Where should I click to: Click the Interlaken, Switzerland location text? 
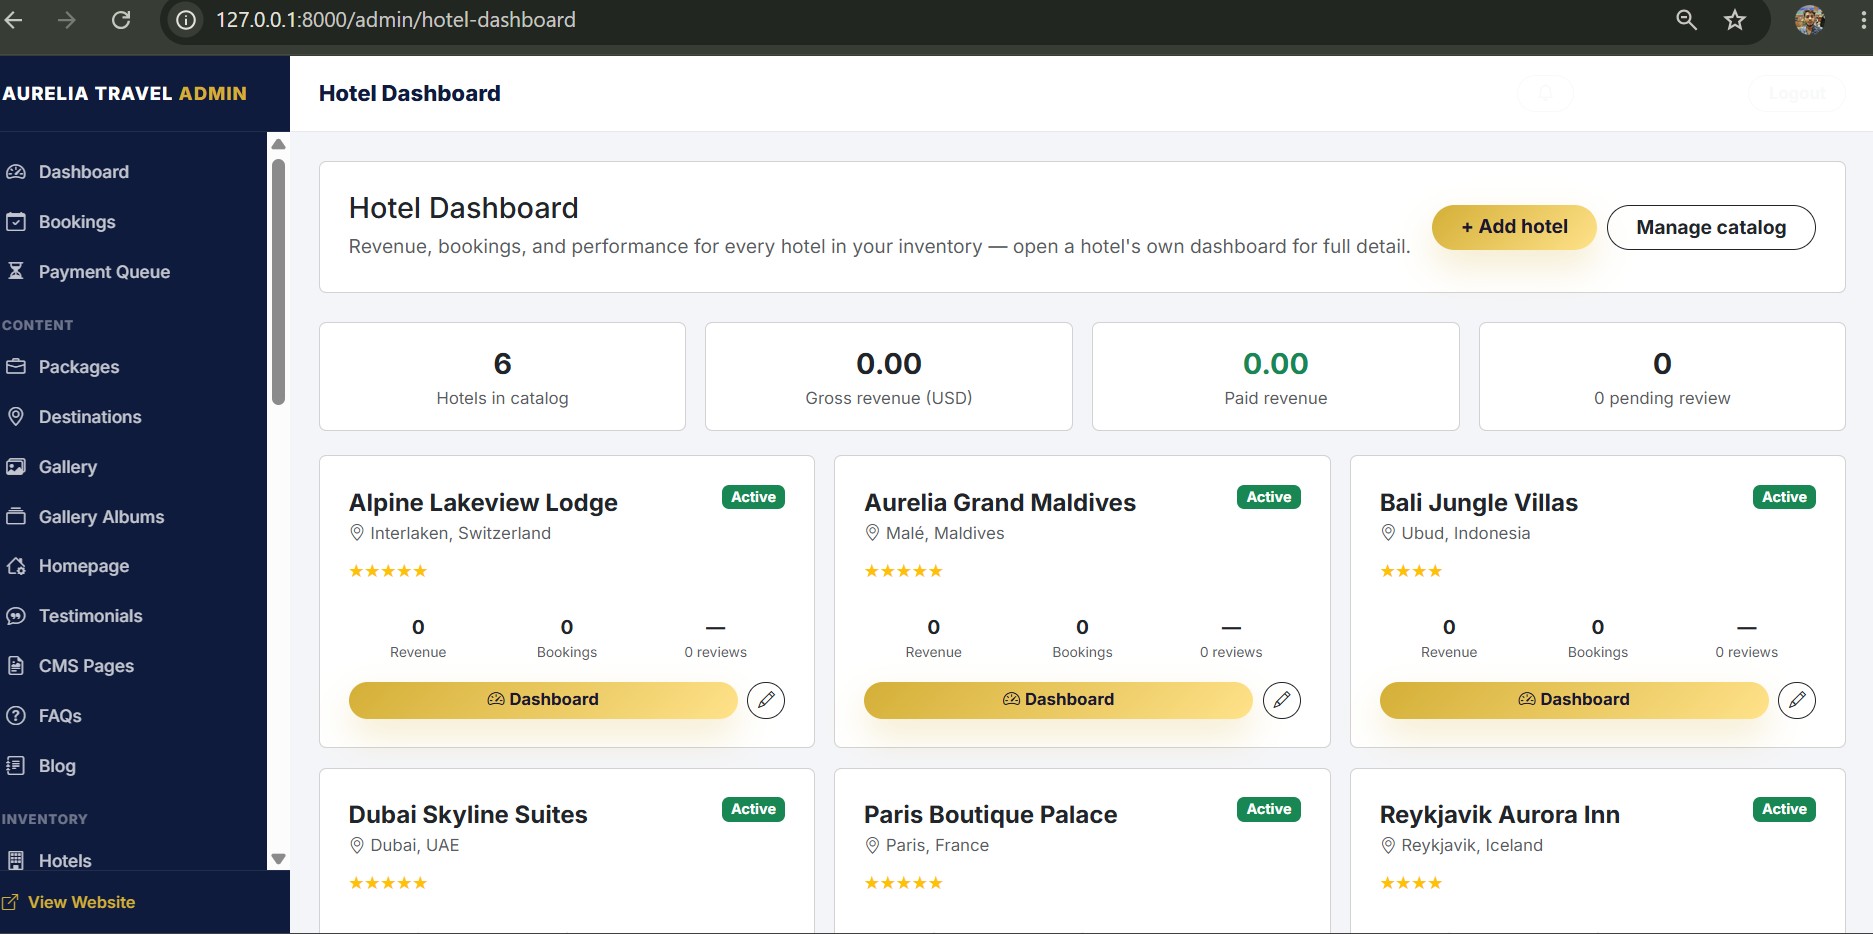[460, 533]
